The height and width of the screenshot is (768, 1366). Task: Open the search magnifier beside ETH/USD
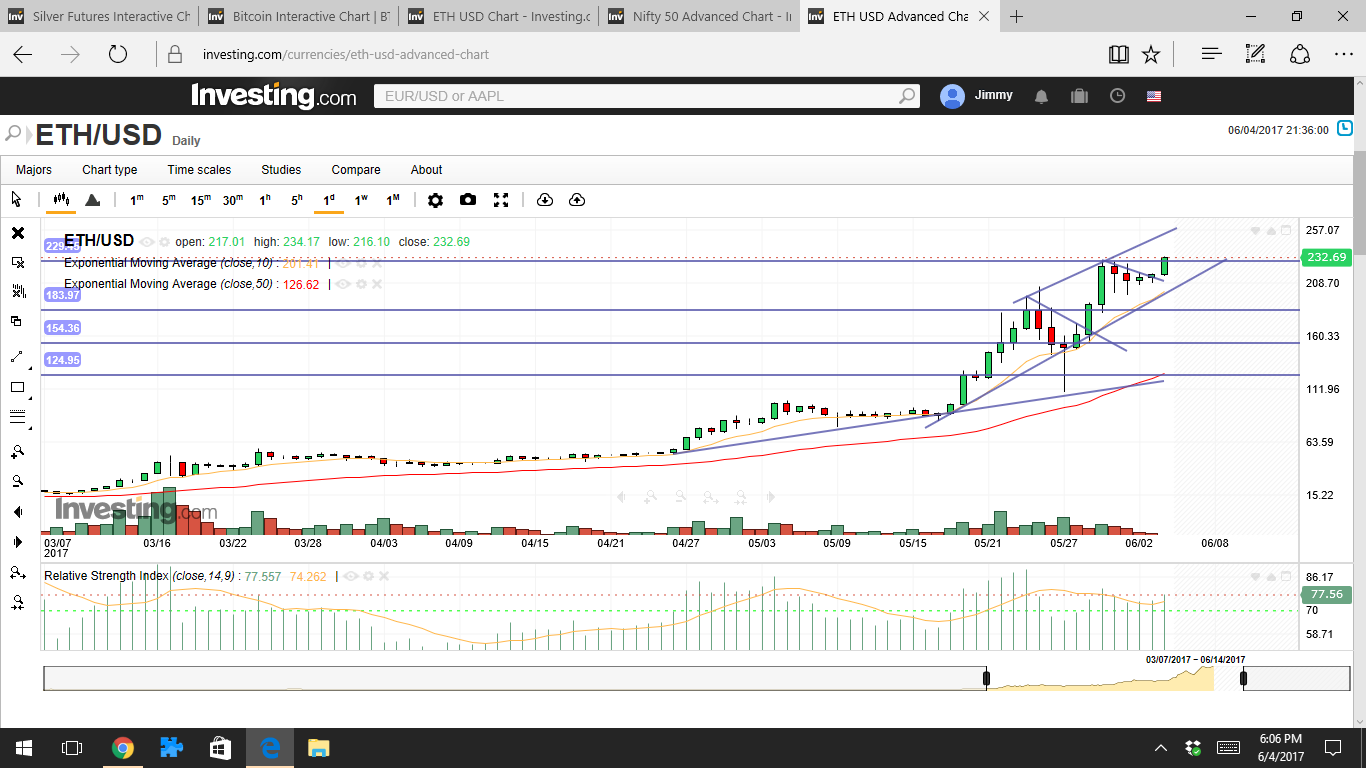pos(14,133)
